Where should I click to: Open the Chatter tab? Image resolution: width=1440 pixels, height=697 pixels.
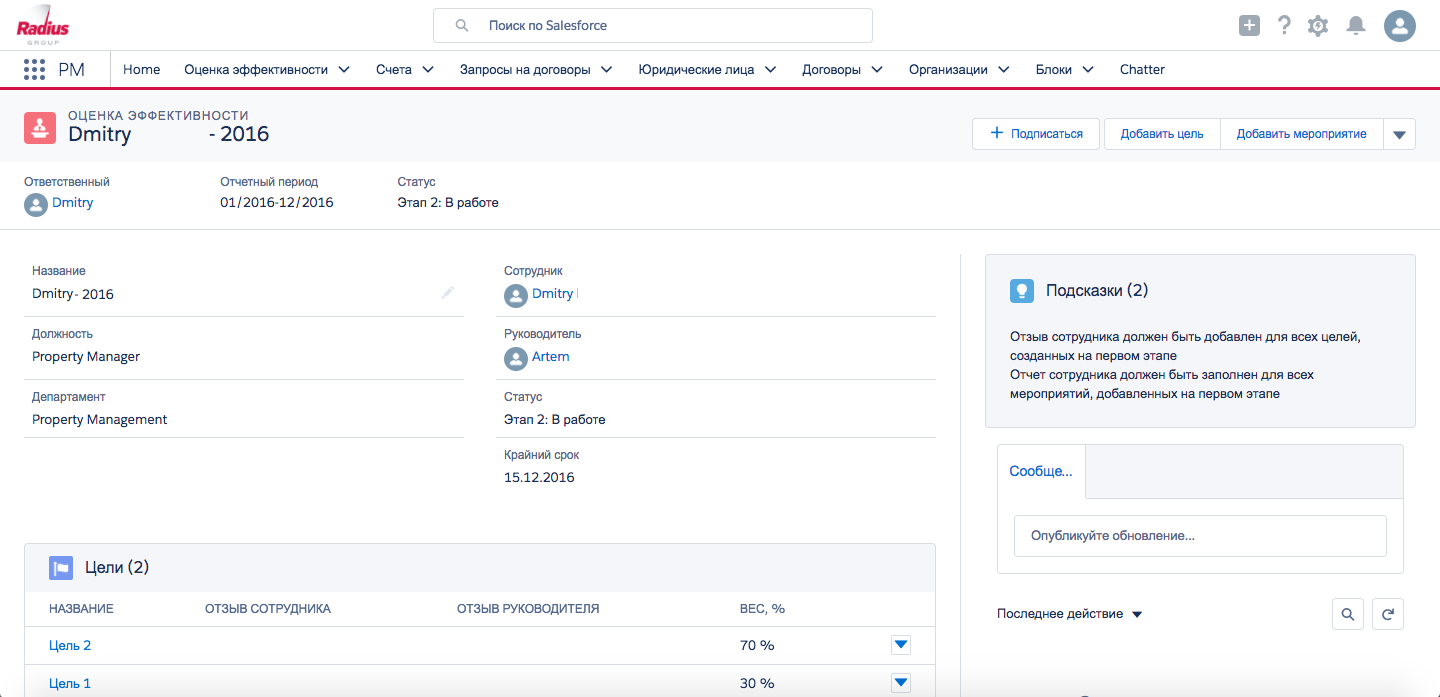1142,70
